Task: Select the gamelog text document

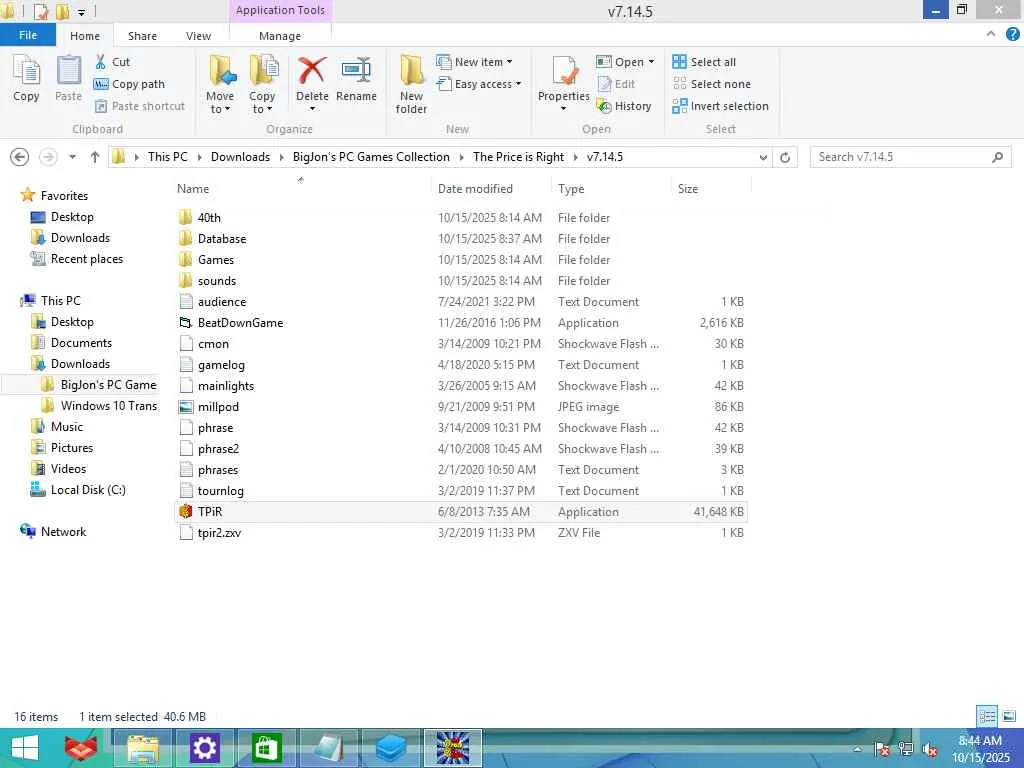Action: pyautogui.click(x=461, y=365)
